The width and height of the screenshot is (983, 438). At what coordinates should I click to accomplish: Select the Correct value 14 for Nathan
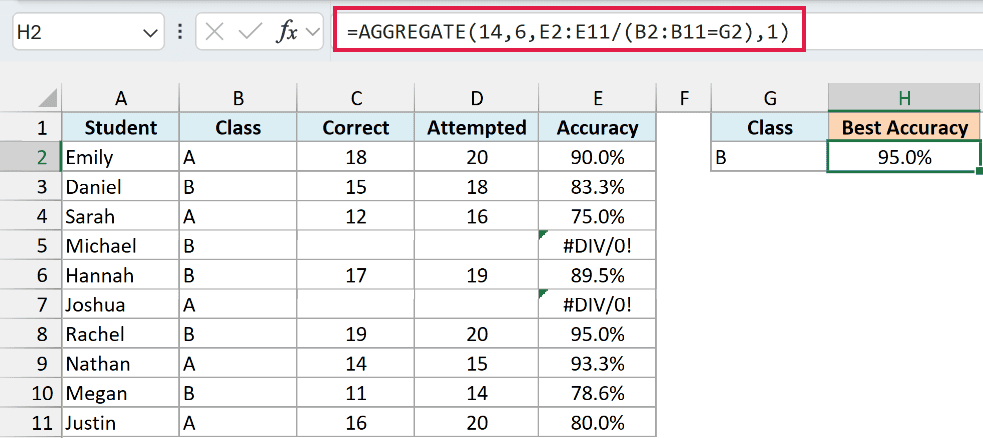(x=356, y=363)
